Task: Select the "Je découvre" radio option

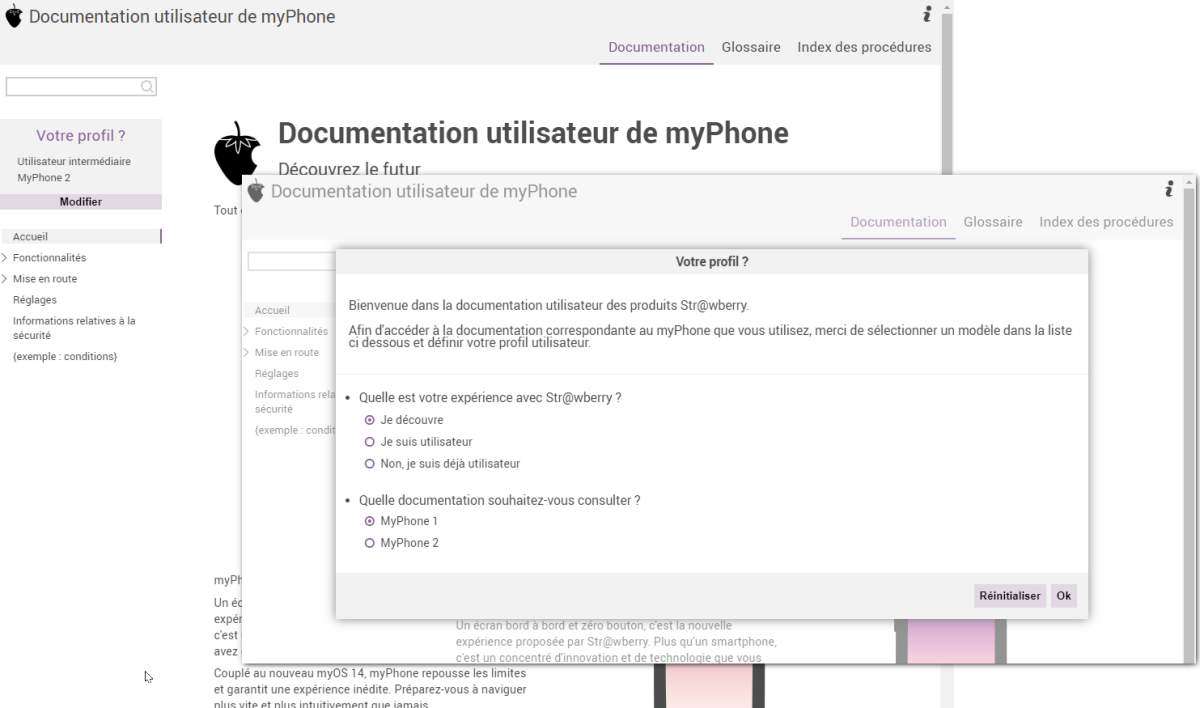Action: click(370, 420)
